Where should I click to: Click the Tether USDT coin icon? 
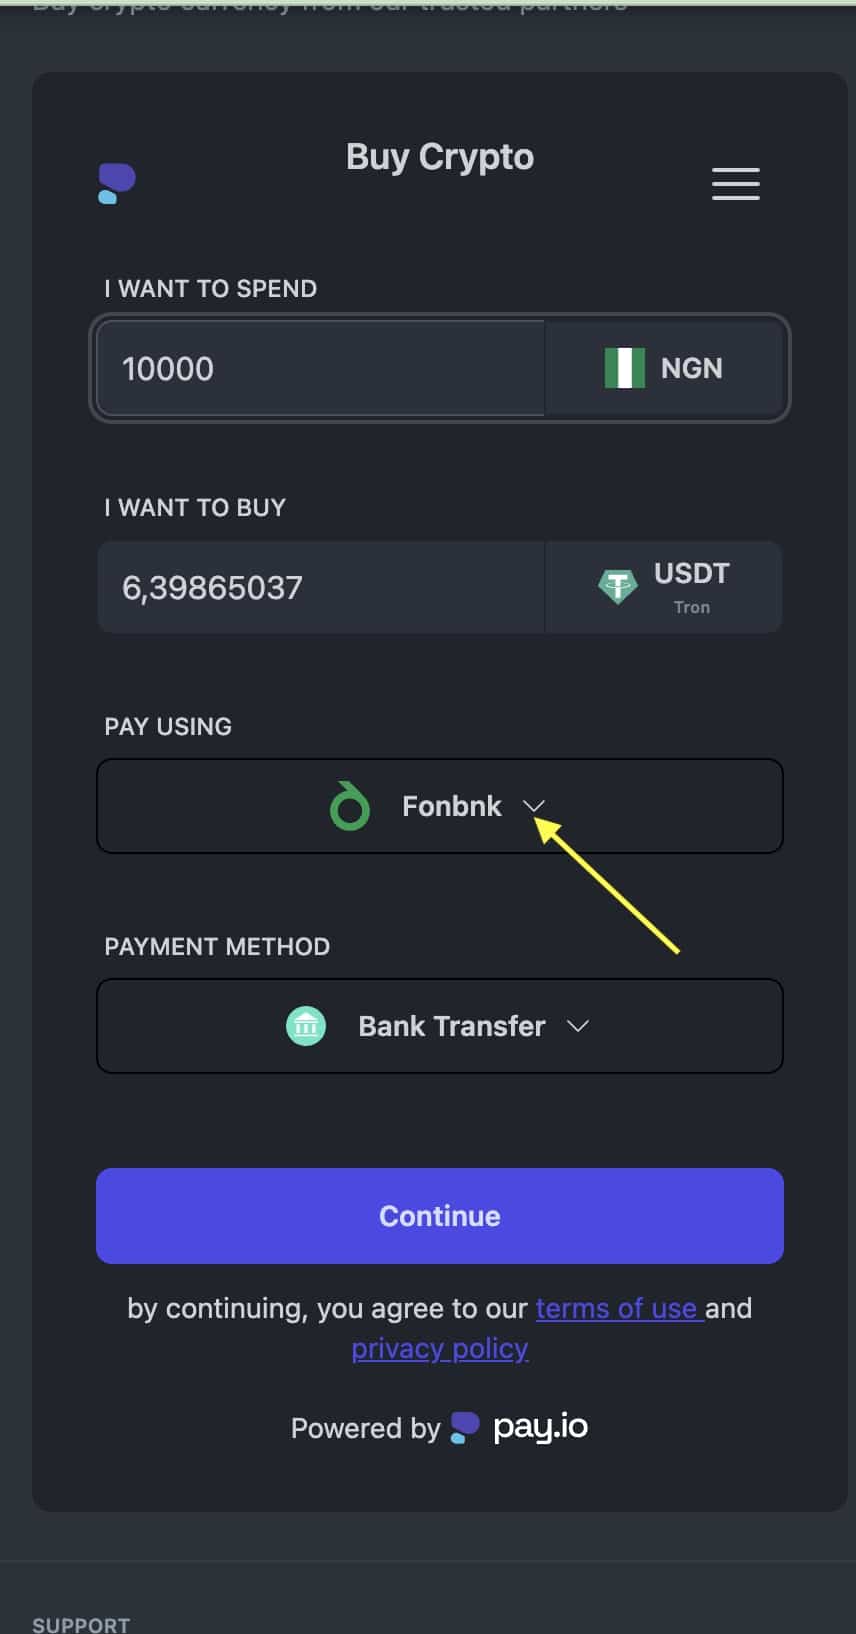coord(617,586)
